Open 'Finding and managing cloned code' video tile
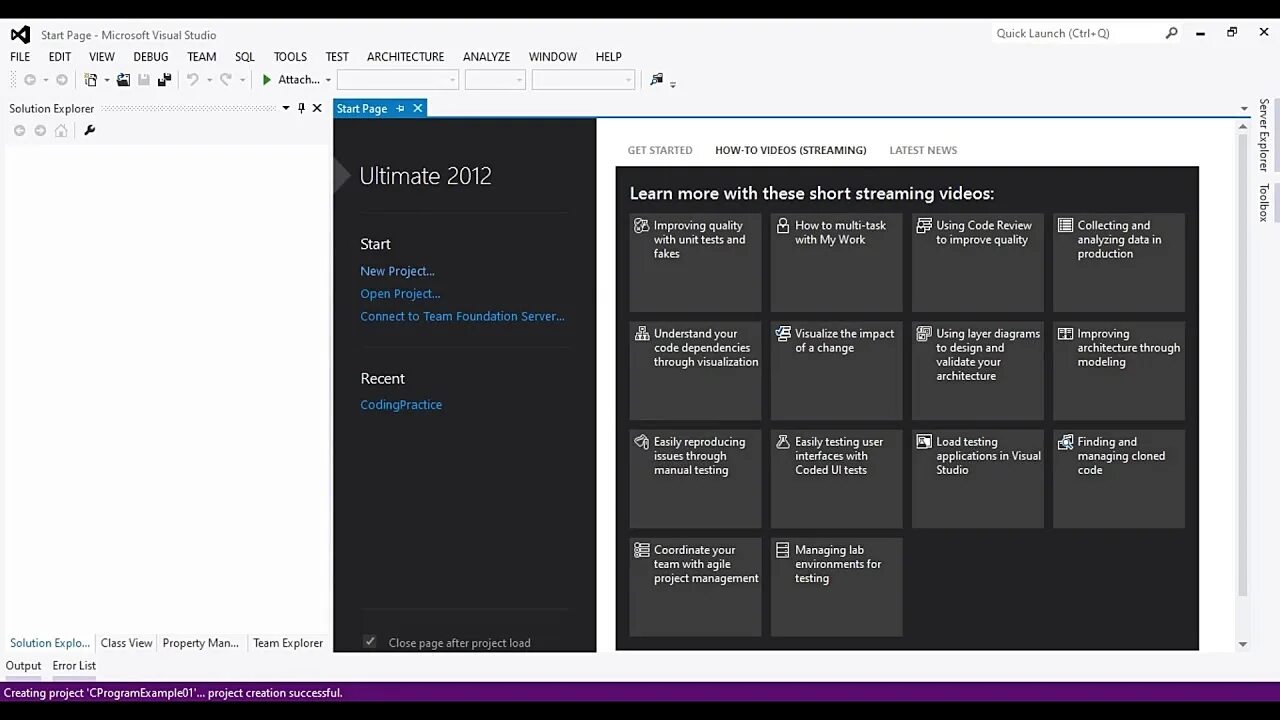 pyautogui.click(x=1119, y=478)
